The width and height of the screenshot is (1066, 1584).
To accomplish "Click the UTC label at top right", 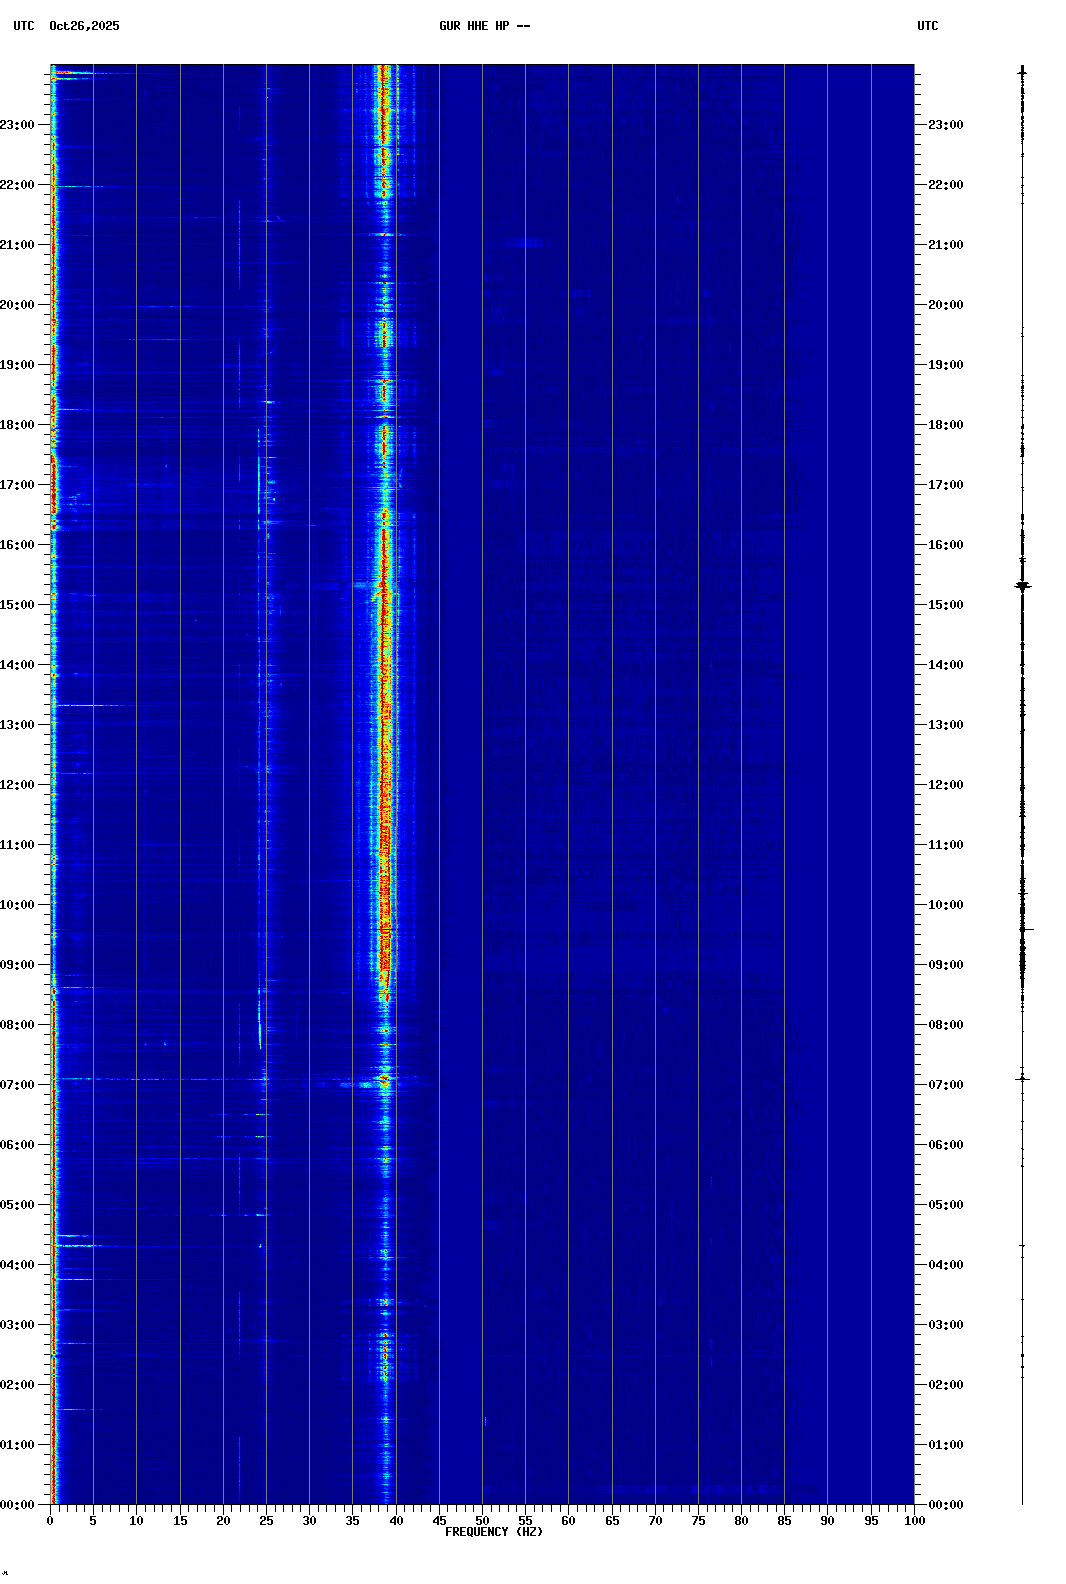I will 927,26.
